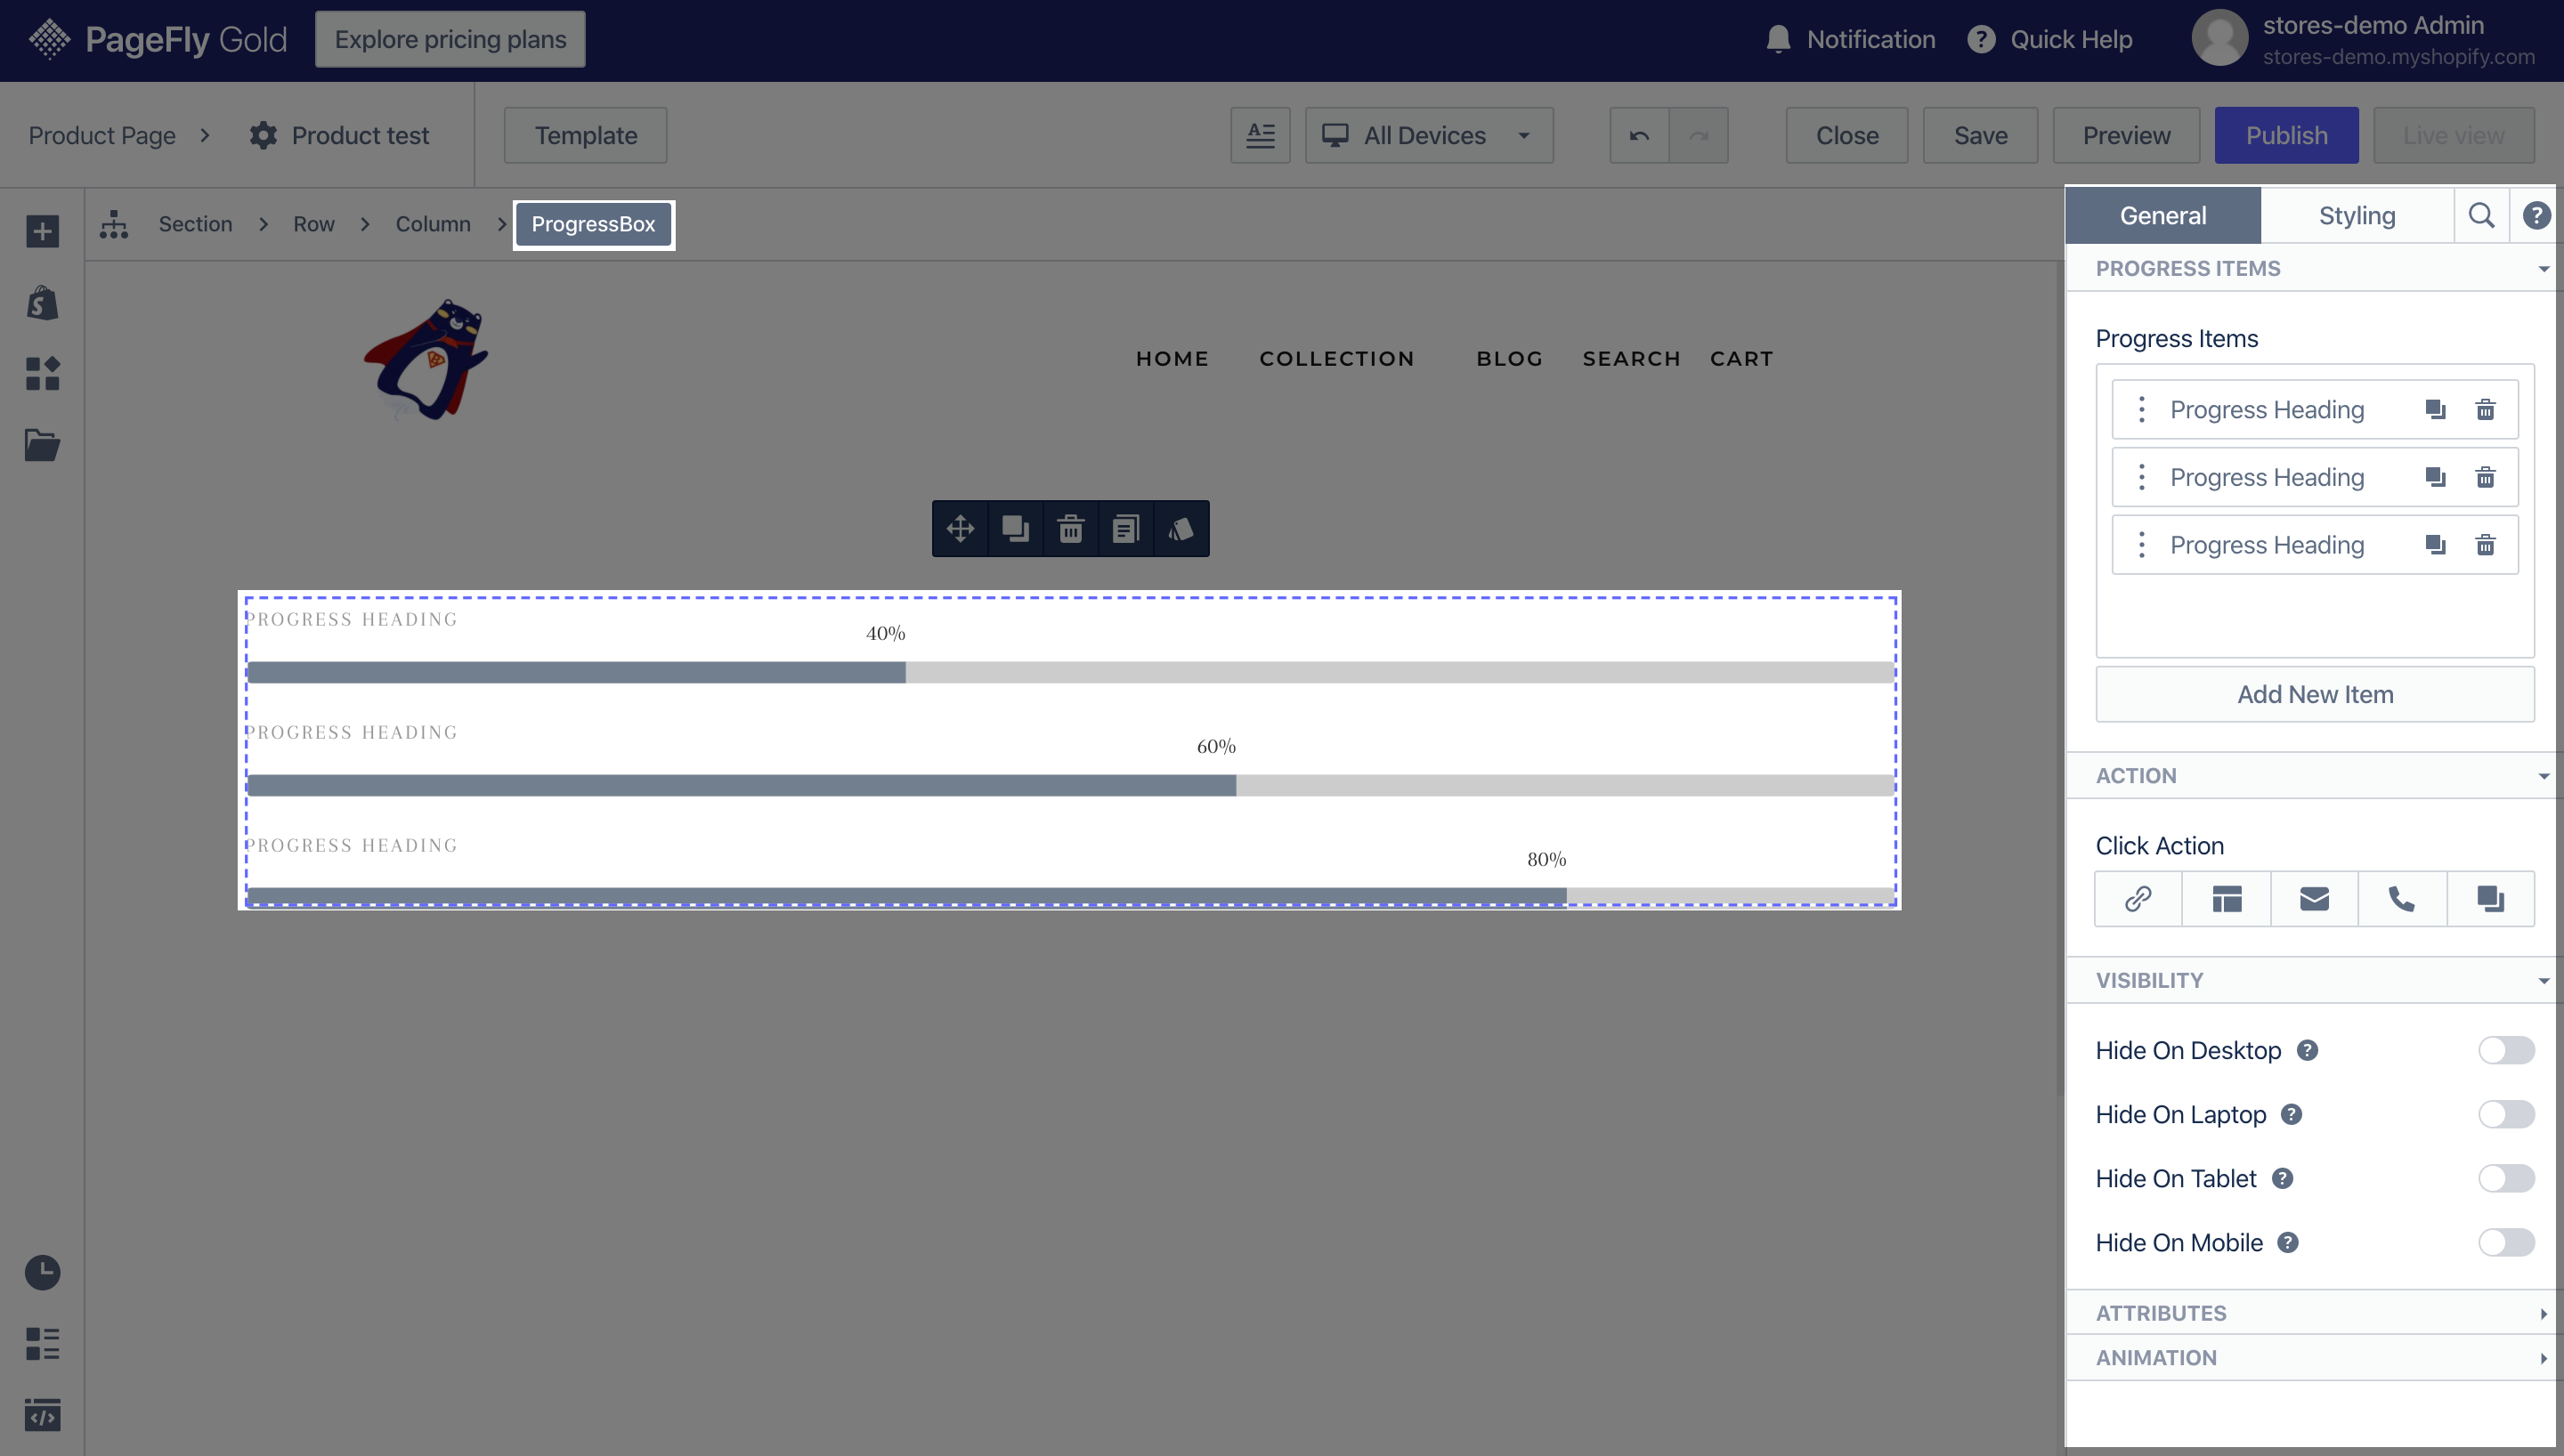Open the third-party elements grid icon
Viewport: 2564px width, 1456px height.
(x=42, y=373)
